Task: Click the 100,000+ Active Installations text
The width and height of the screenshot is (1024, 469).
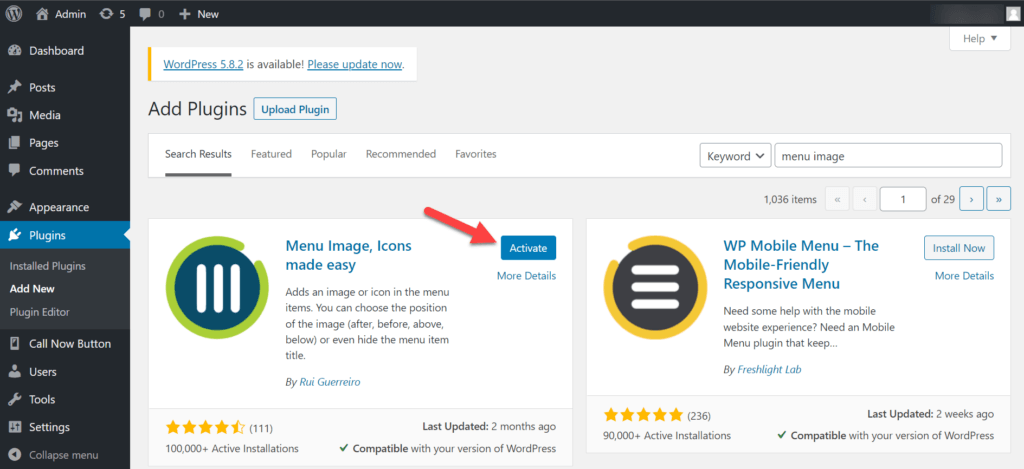Action: click(x=232, y=449)
